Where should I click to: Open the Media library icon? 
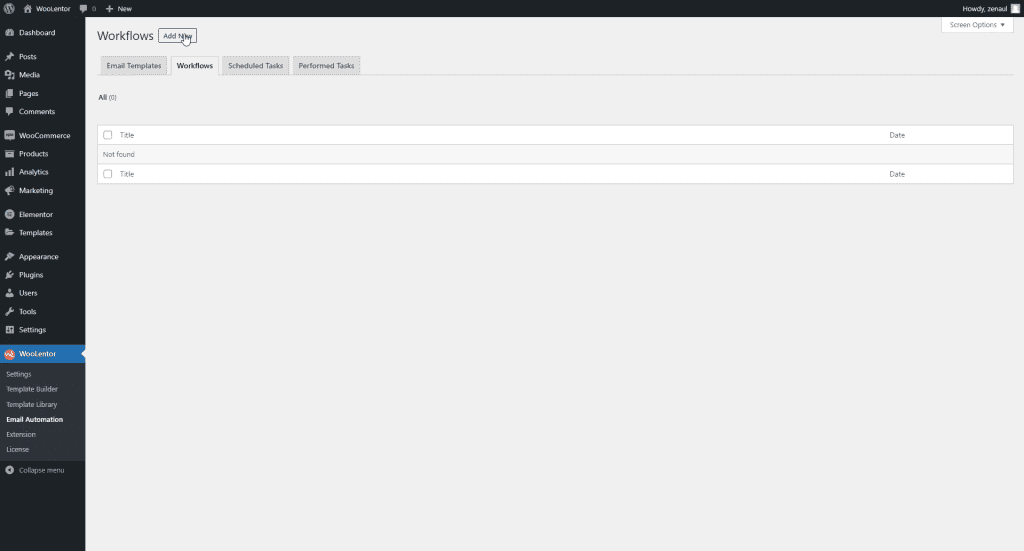click(9, 75)
